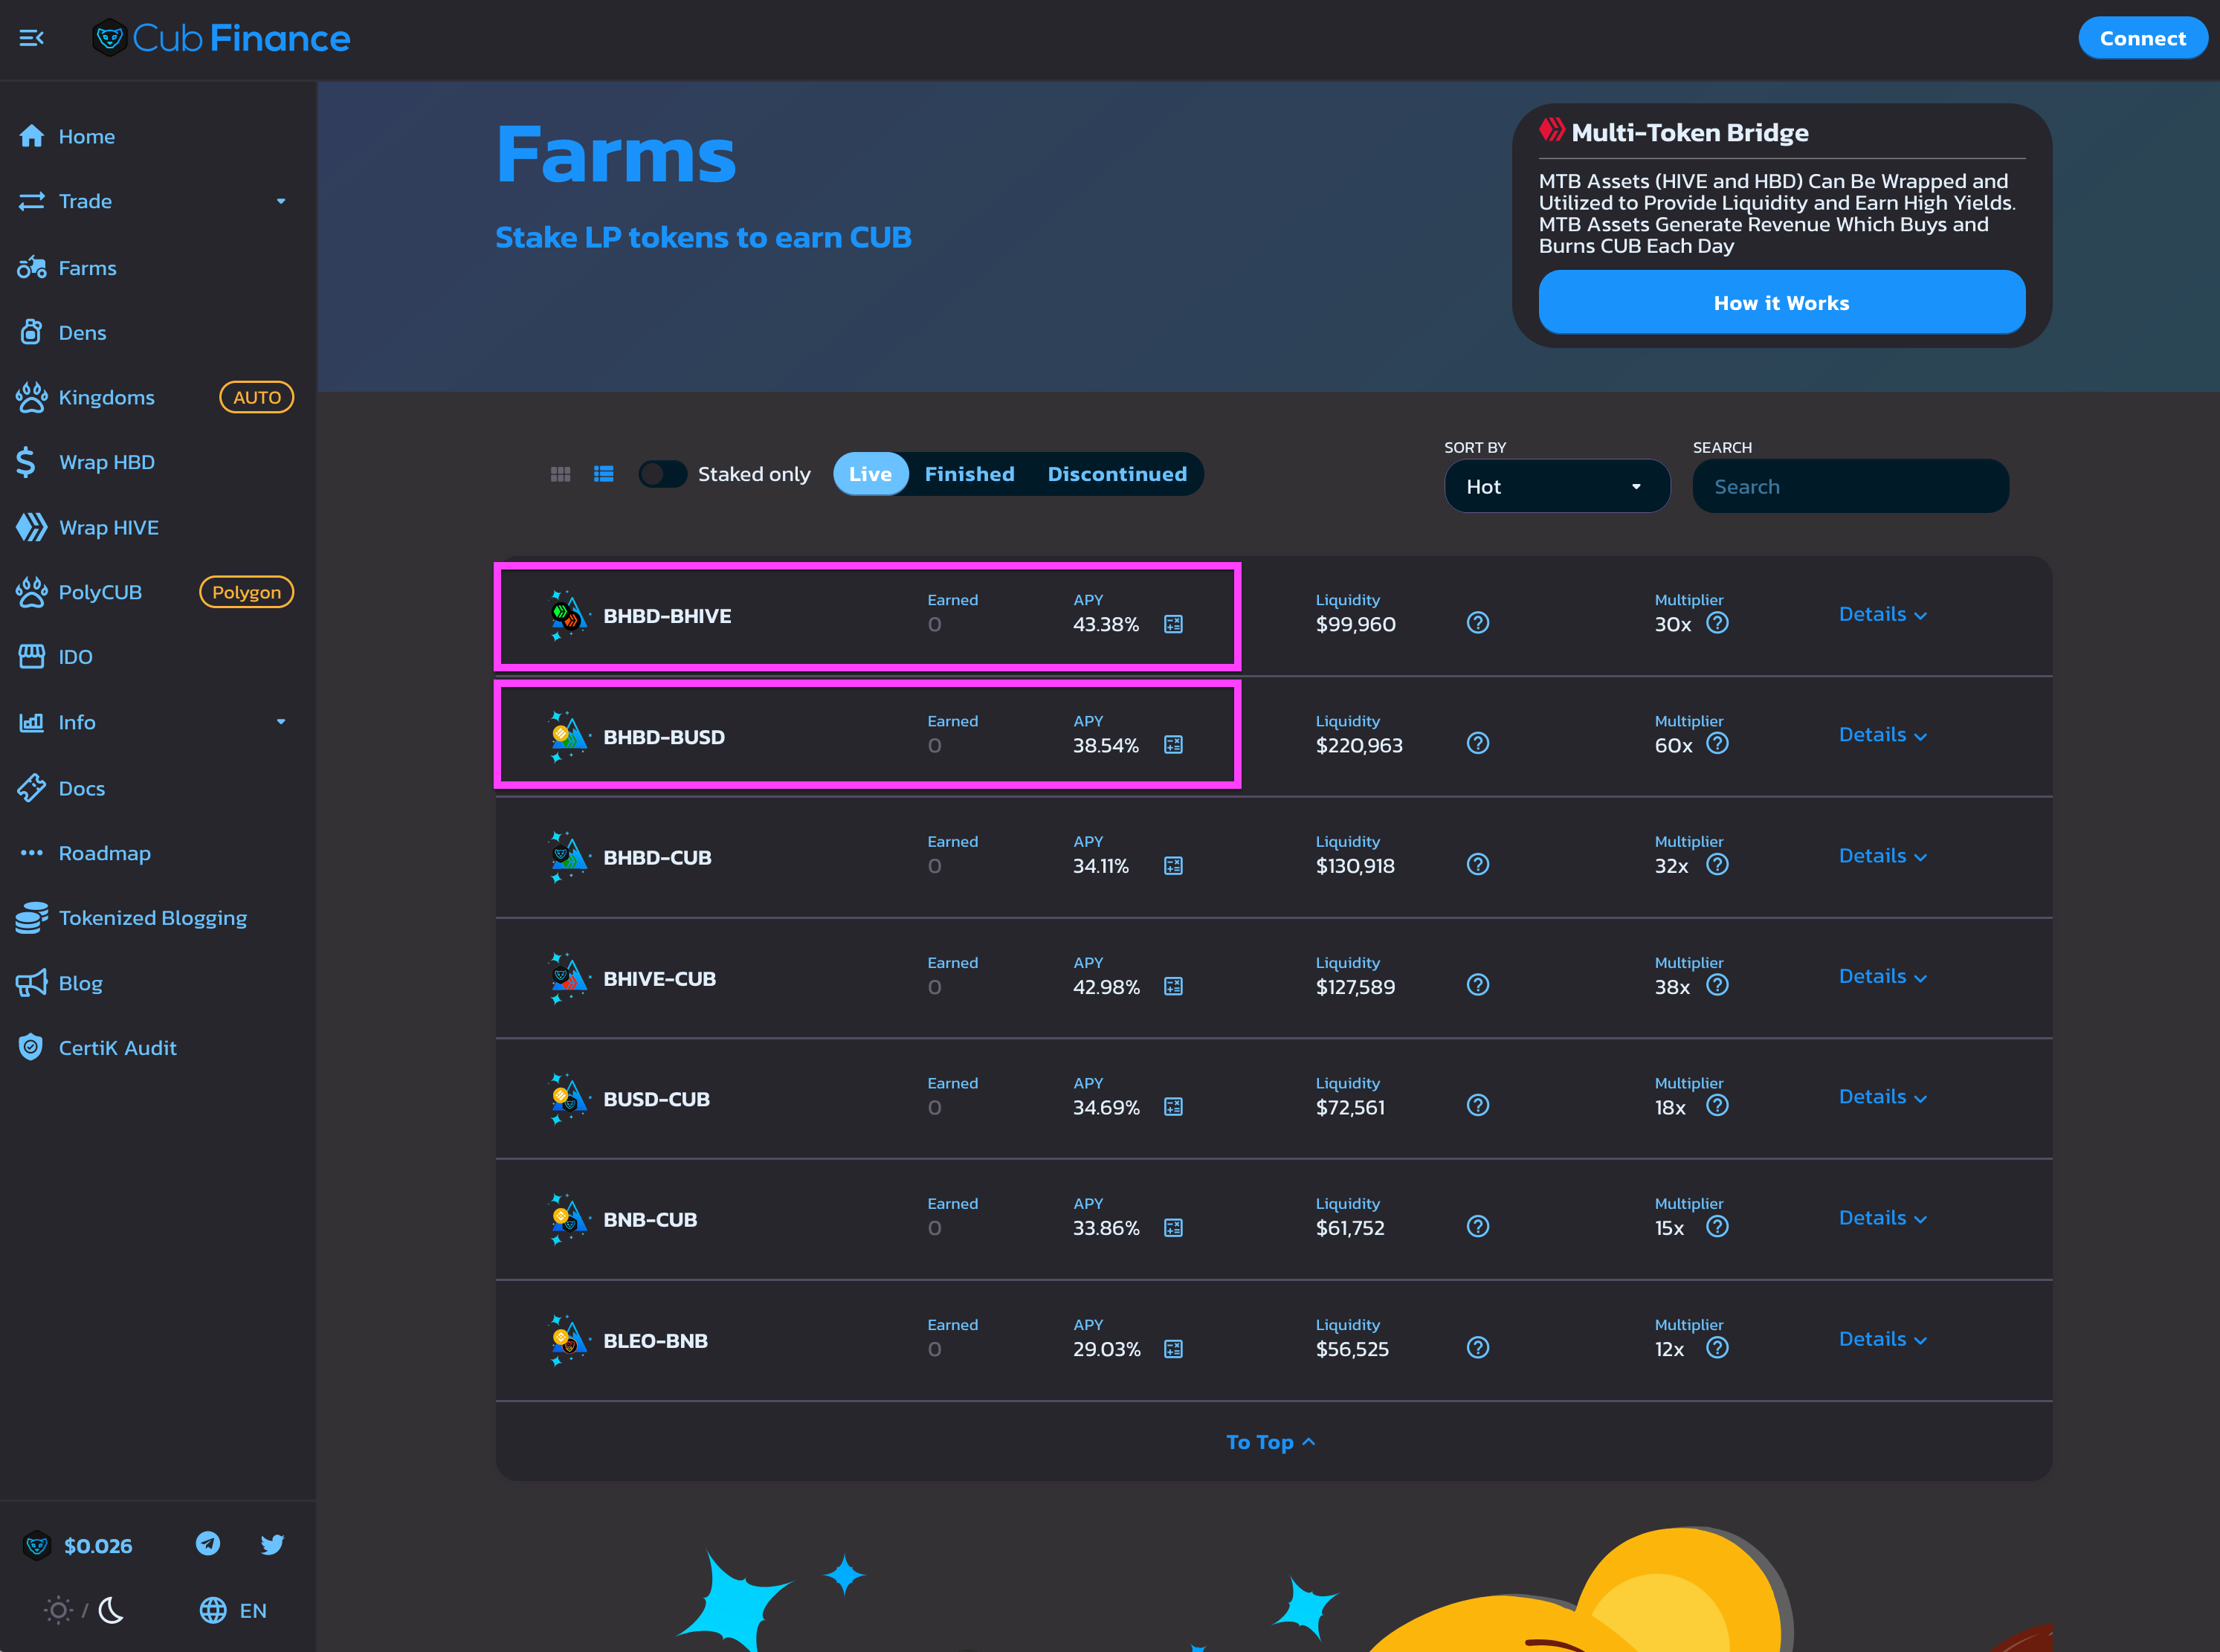This screenshot has height=1652, width=2220.
Task: Show multiplier help for 38x BHIVE-CUB
Action: pos(1717,985)
